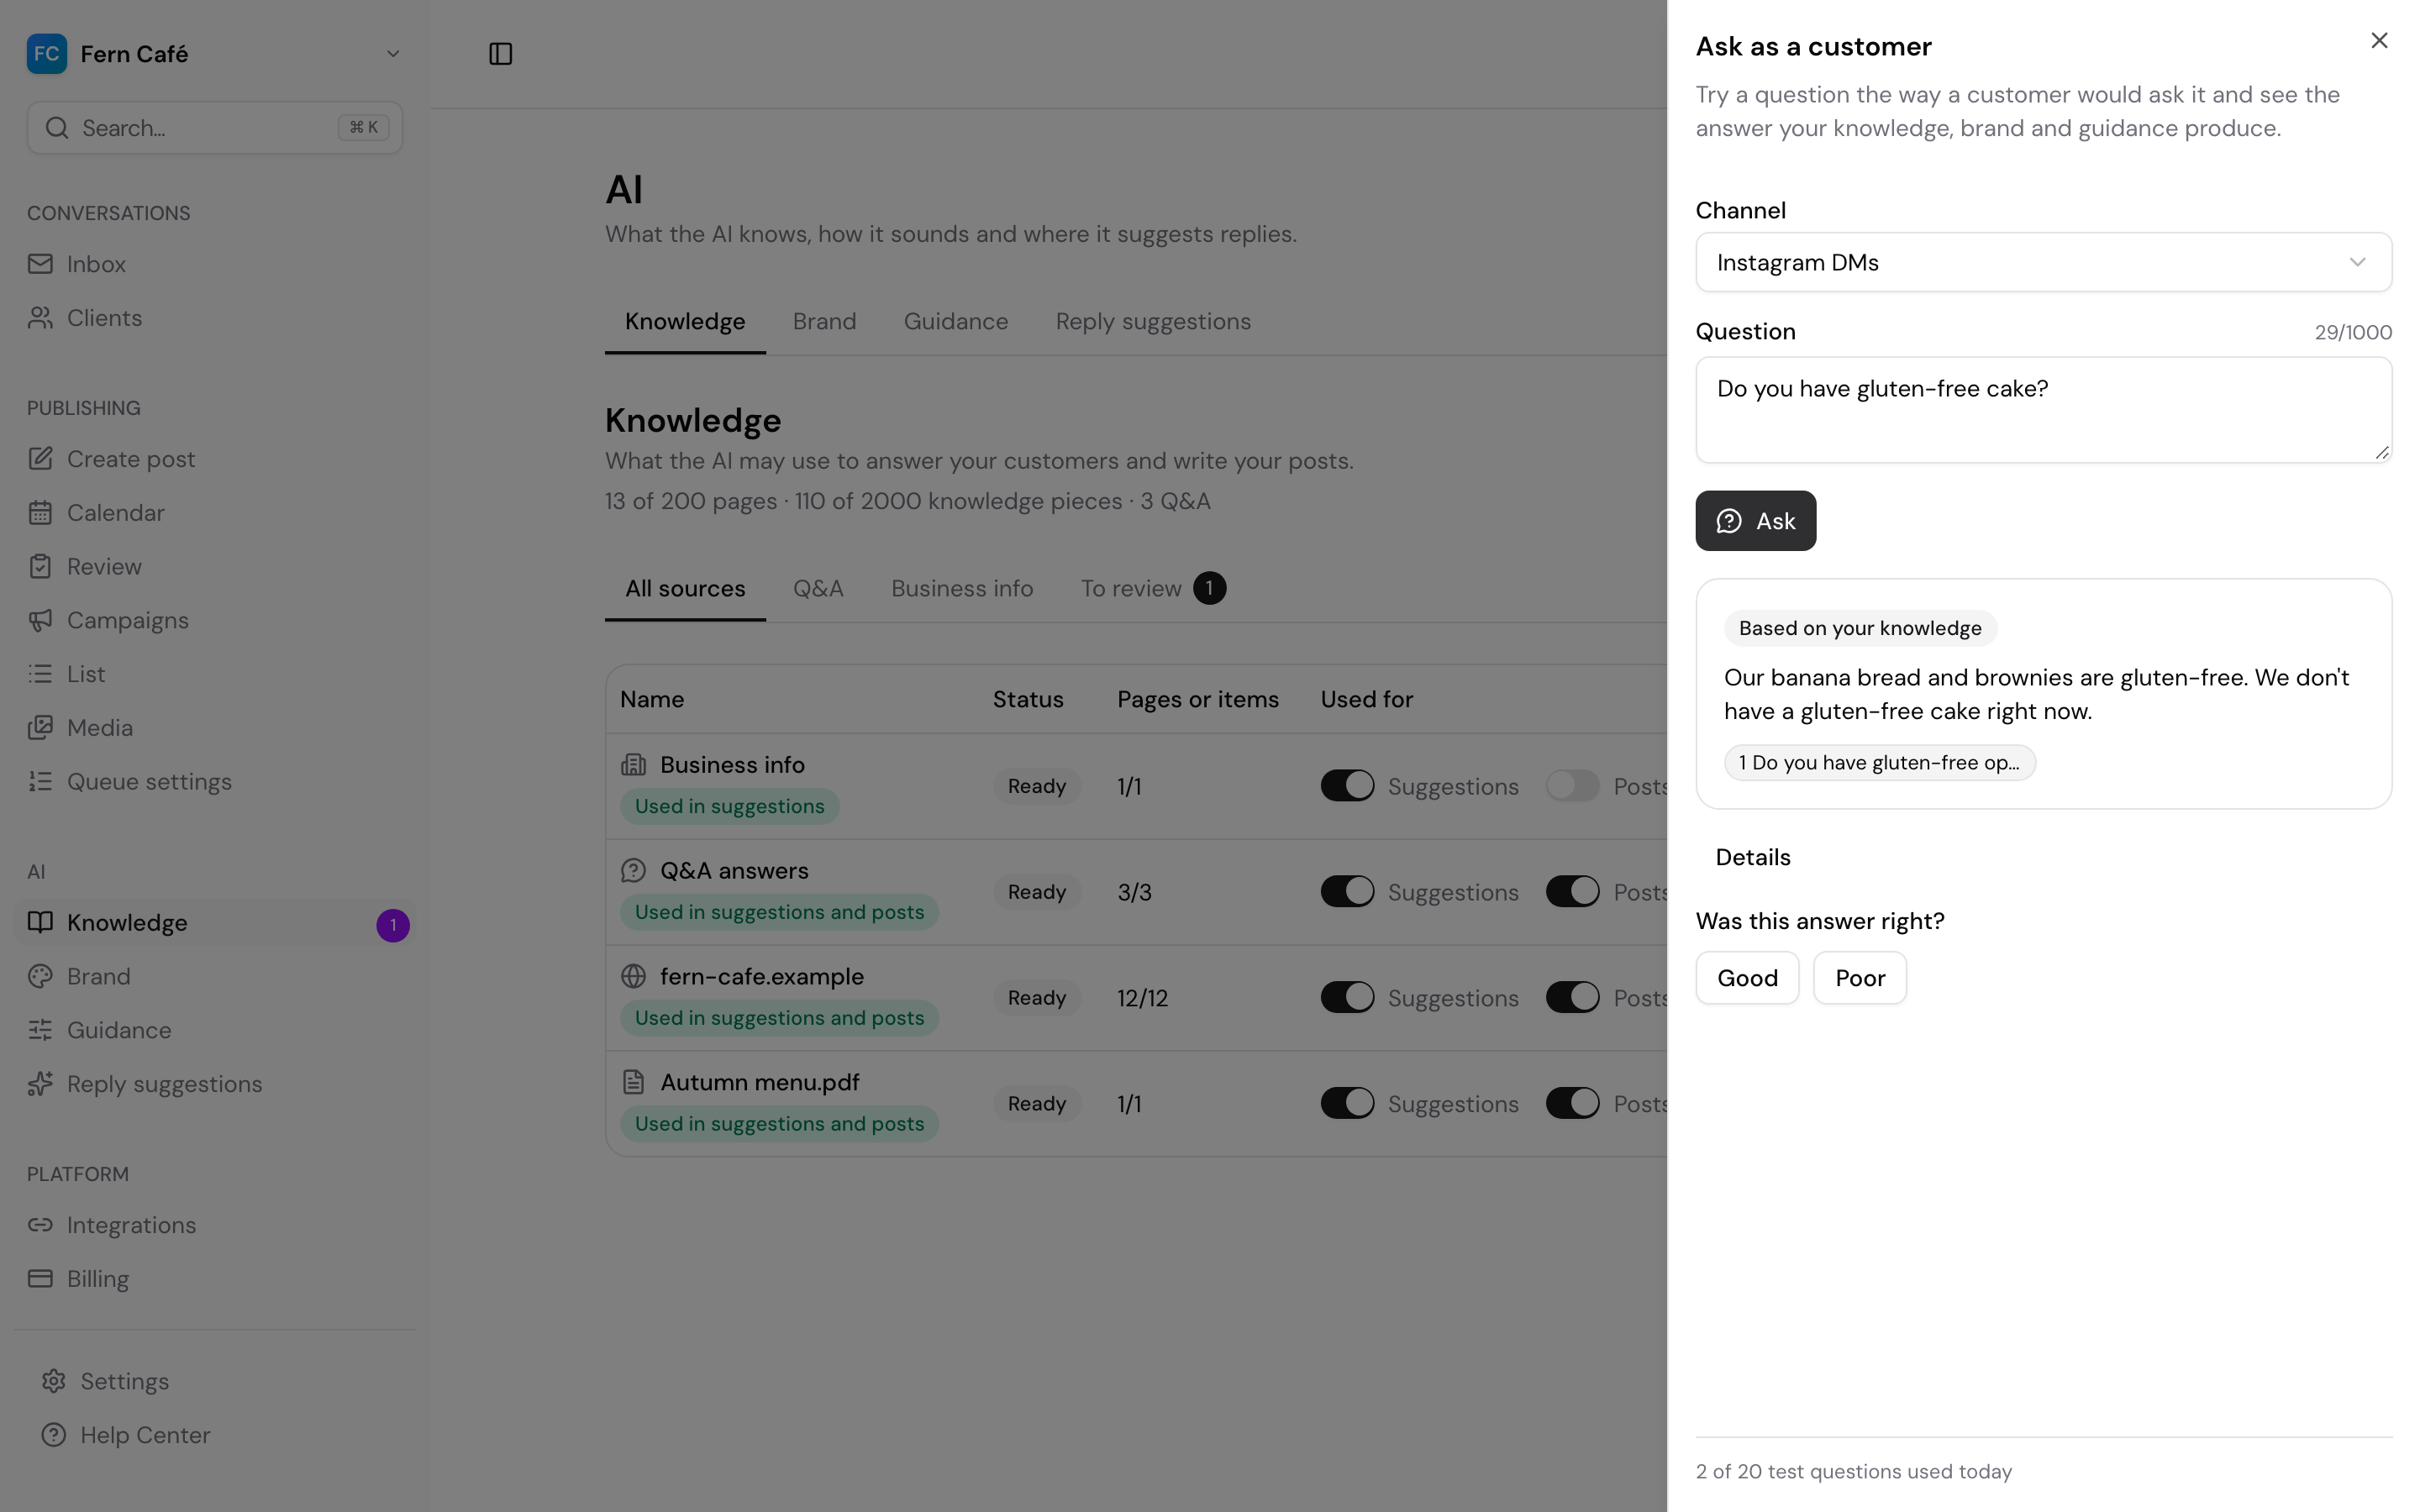
Task: Toggle Suggestions for Autumn menu.pdf row
Action: 1347,1104
